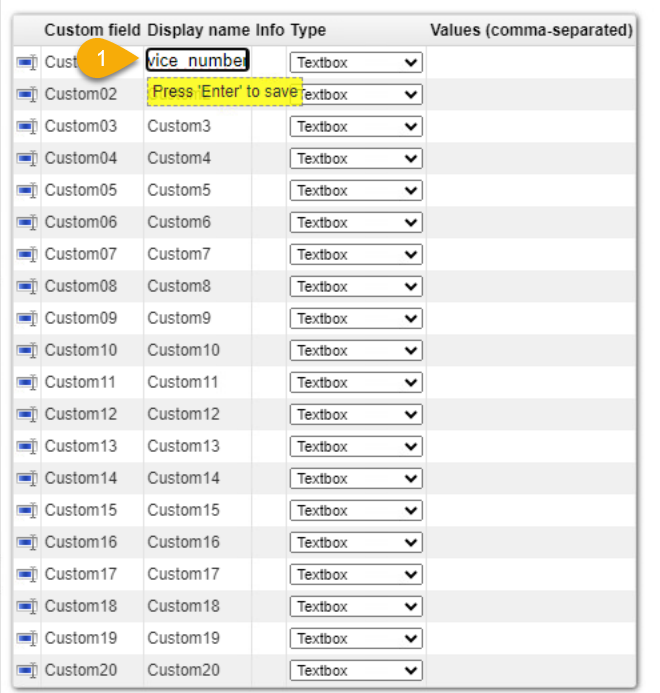Click the field icon beside Custom11
The height and width of the screenshot is (693, 660).
27,382
